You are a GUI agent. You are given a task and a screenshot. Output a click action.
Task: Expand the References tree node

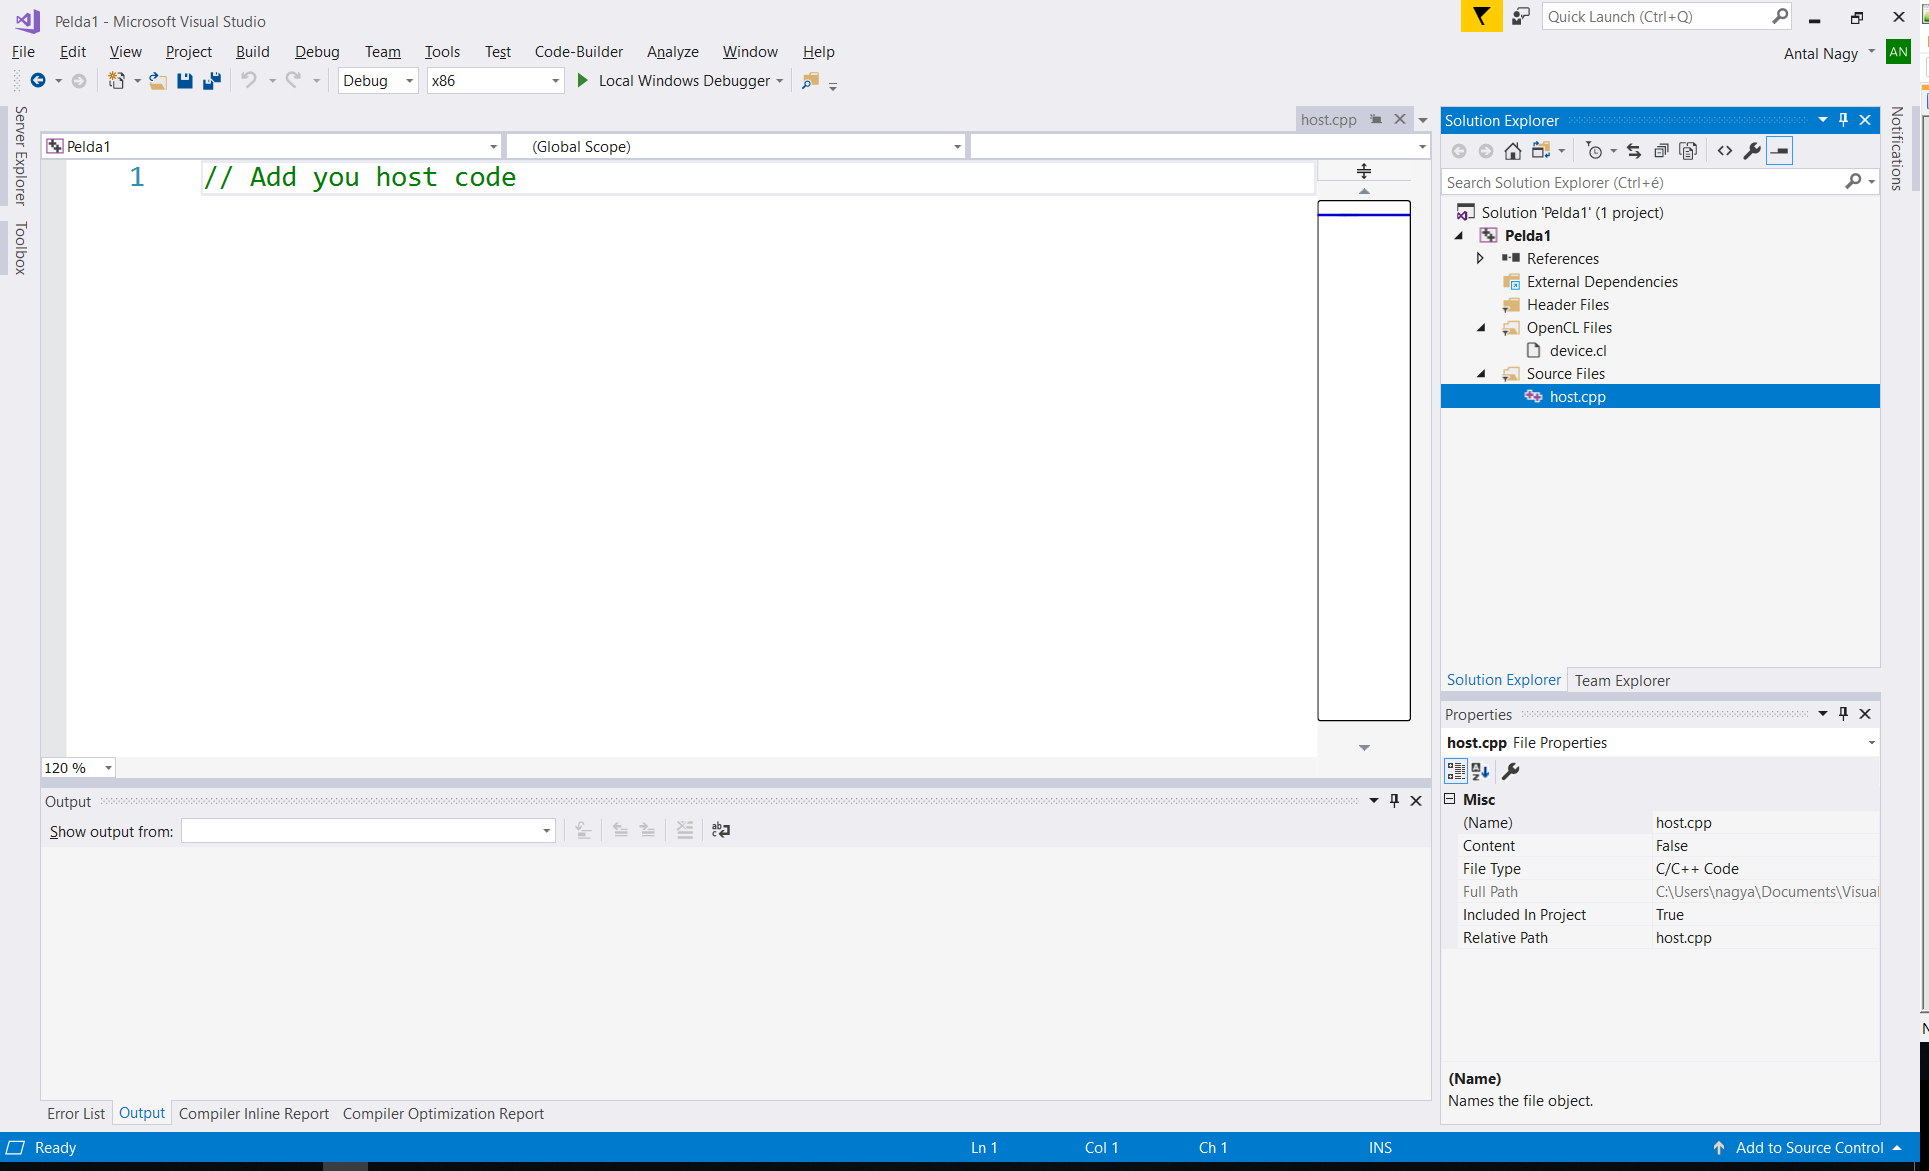point(1481,259)
